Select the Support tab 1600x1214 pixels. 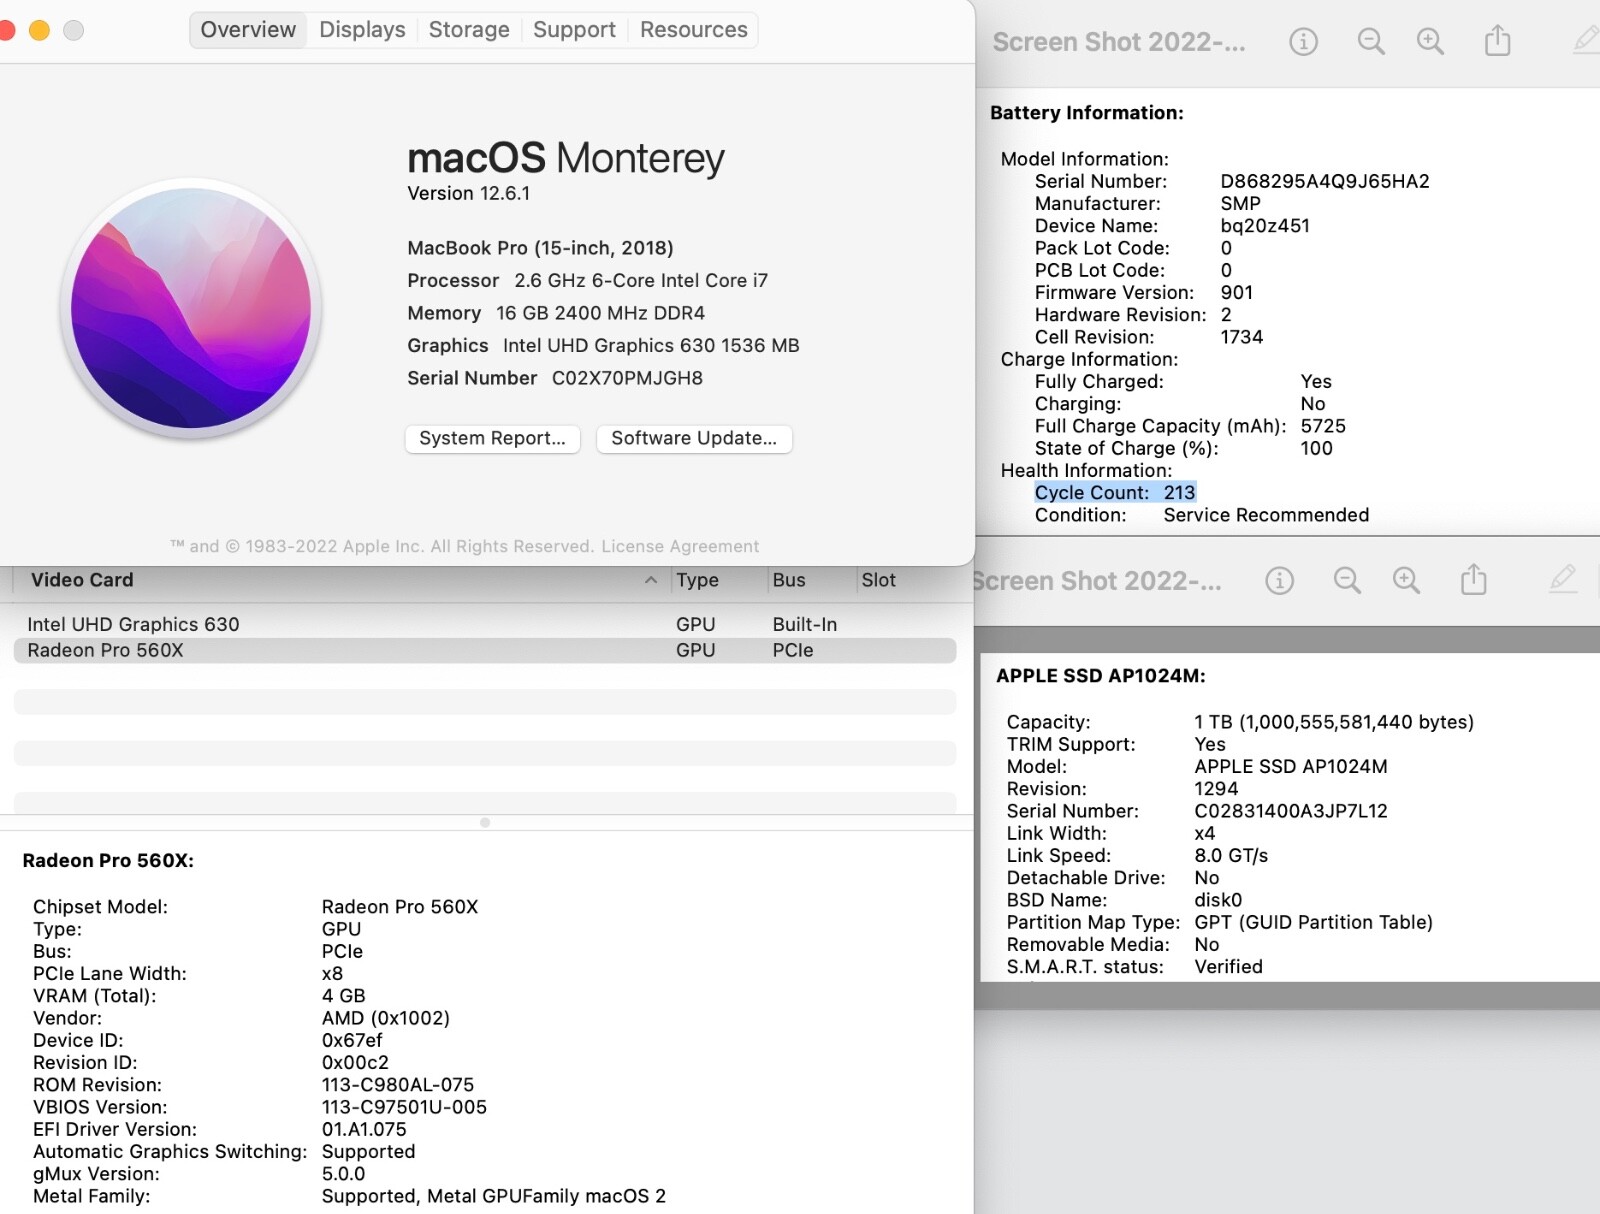point(574,30)
